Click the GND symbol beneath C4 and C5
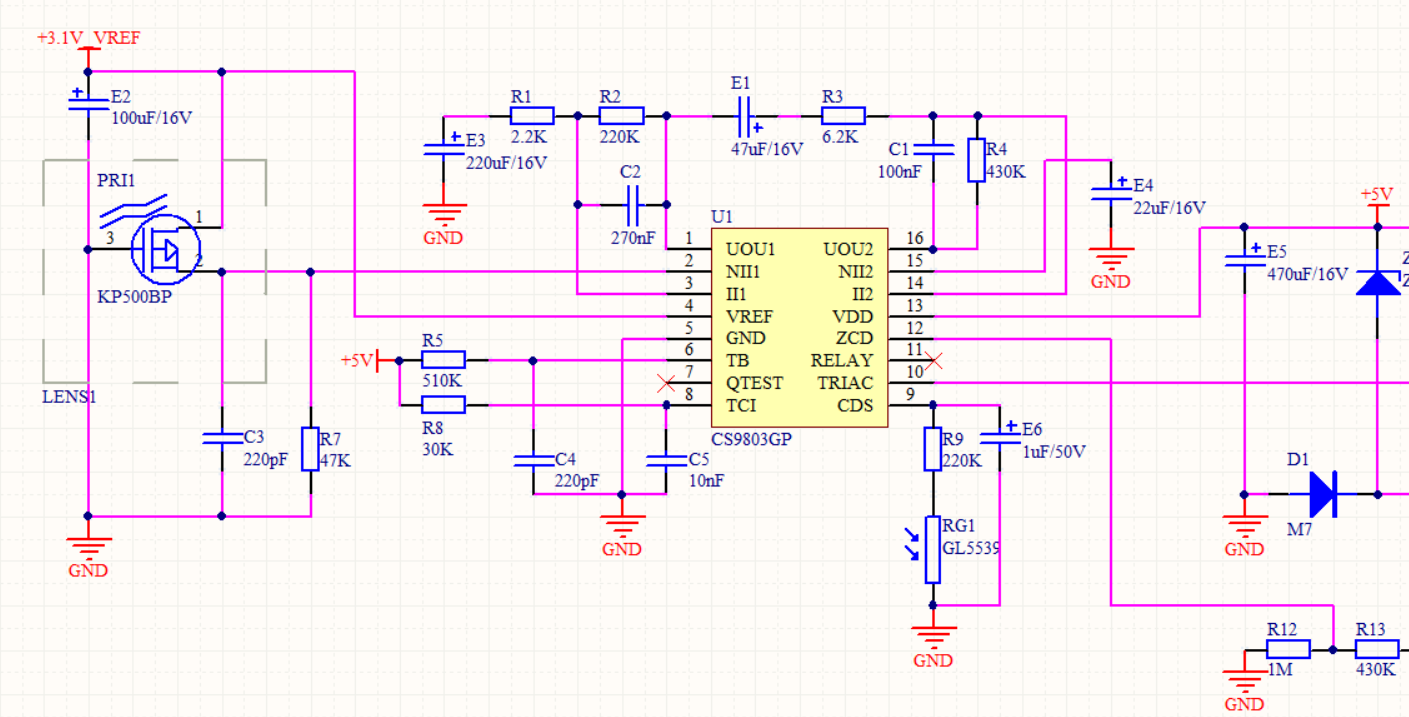 point(622,533)
